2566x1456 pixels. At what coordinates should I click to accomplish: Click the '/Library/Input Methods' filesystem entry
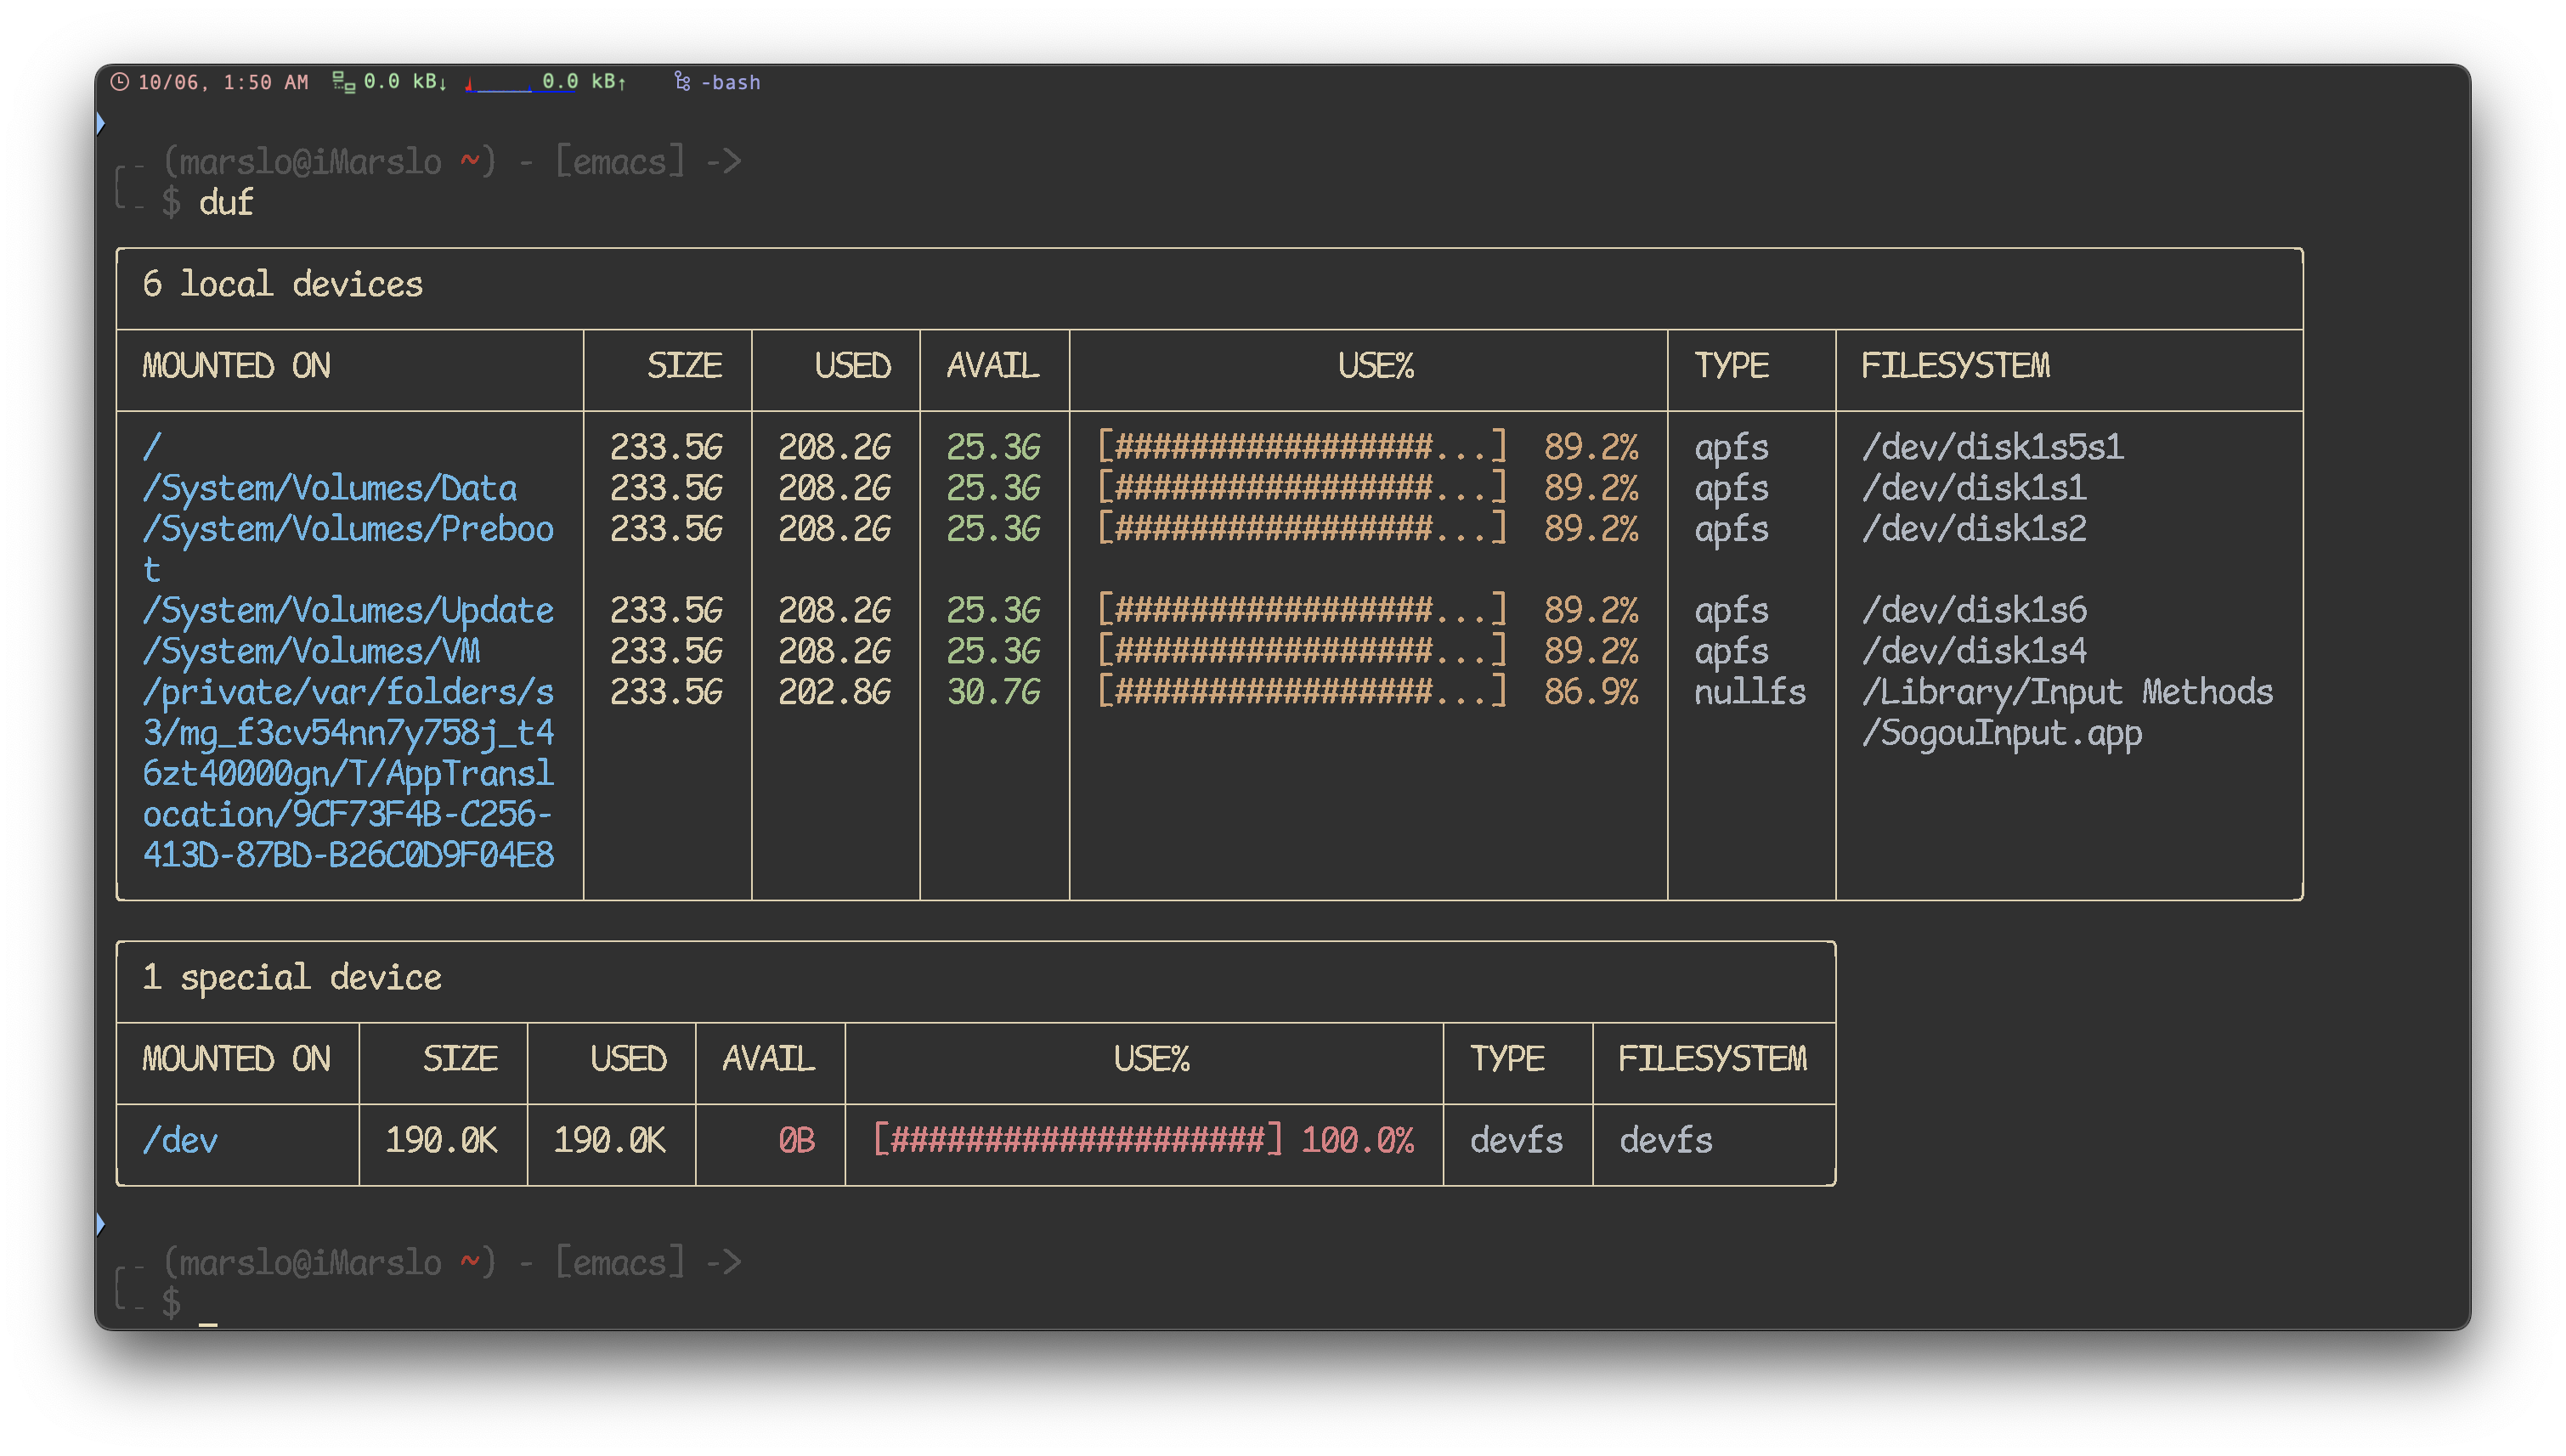(2067, 692)
